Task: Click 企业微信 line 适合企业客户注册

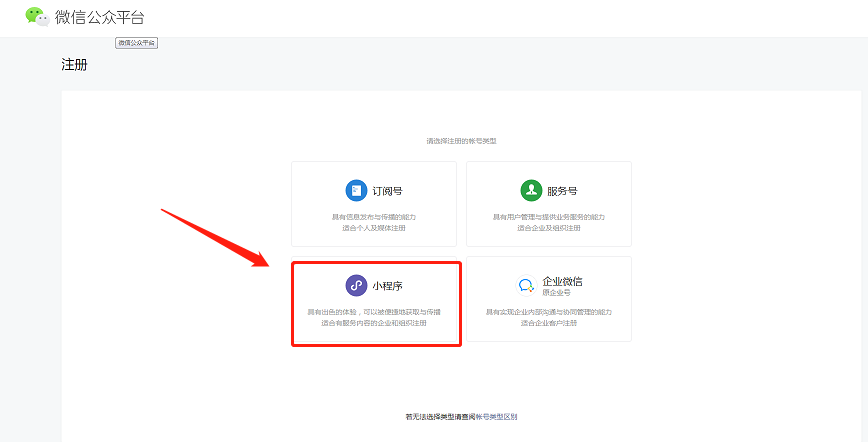Action: coord(549,323)
